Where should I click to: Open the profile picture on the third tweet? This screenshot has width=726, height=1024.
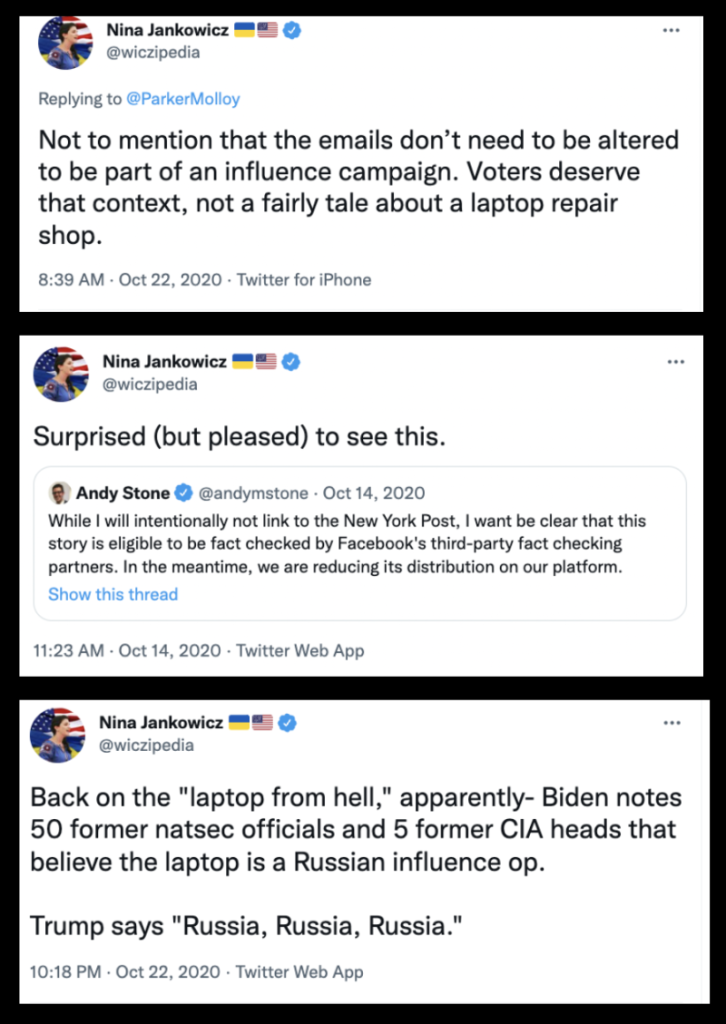pos(61,733)
